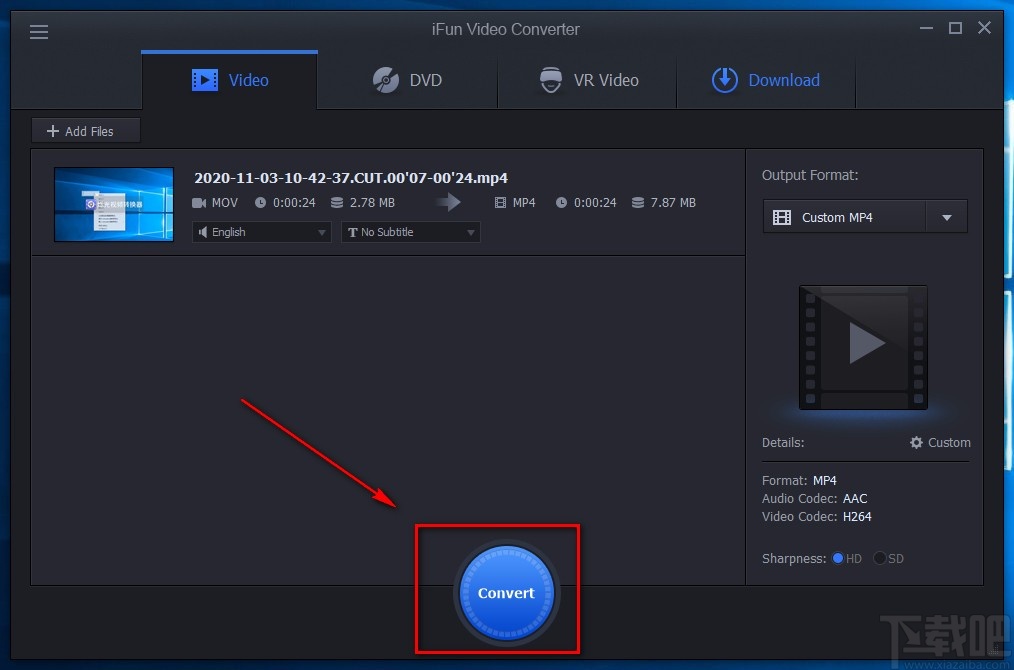Screen dimensions: 1014x670
Task: Open the English audio track dropdown
Action: tap(262, 232)
